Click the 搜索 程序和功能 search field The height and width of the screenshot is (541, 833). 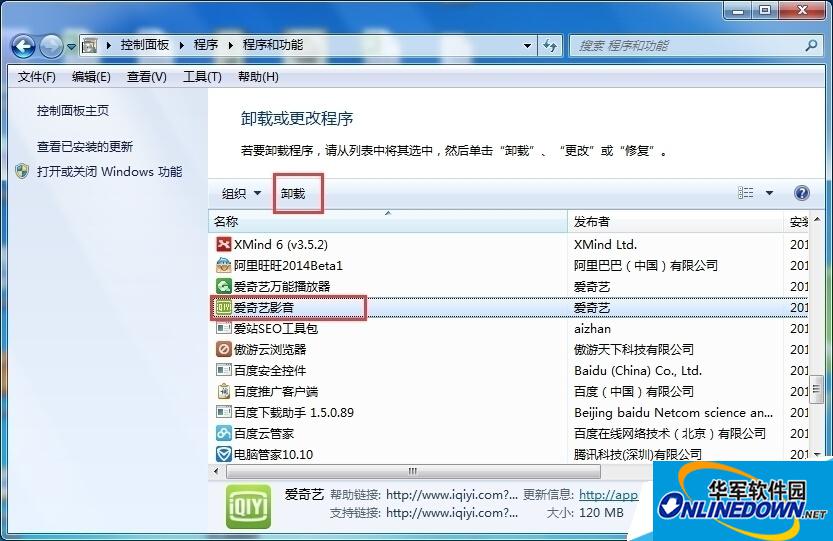tap(688, 45)
